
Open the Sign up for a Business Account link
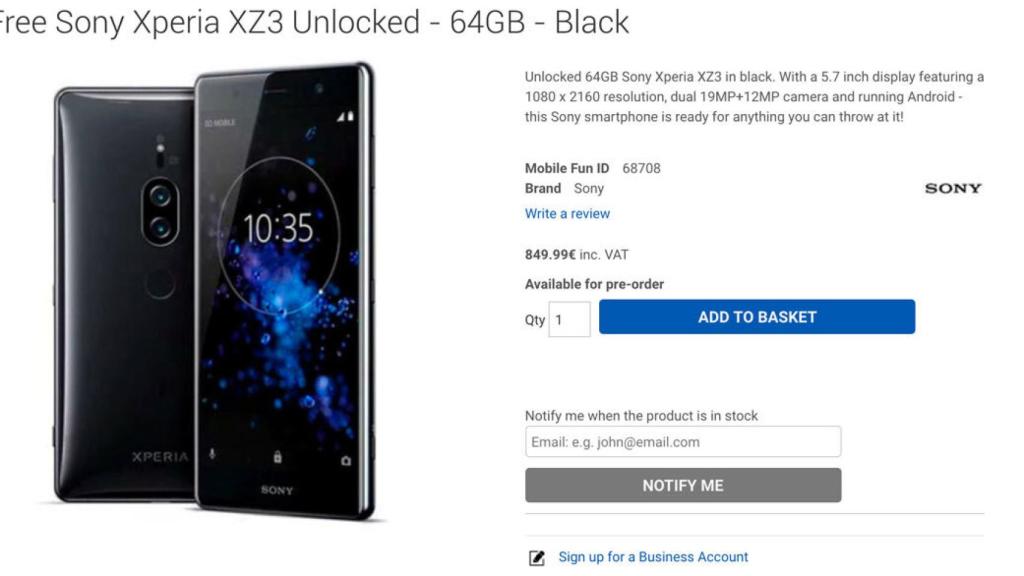[654, 556]
